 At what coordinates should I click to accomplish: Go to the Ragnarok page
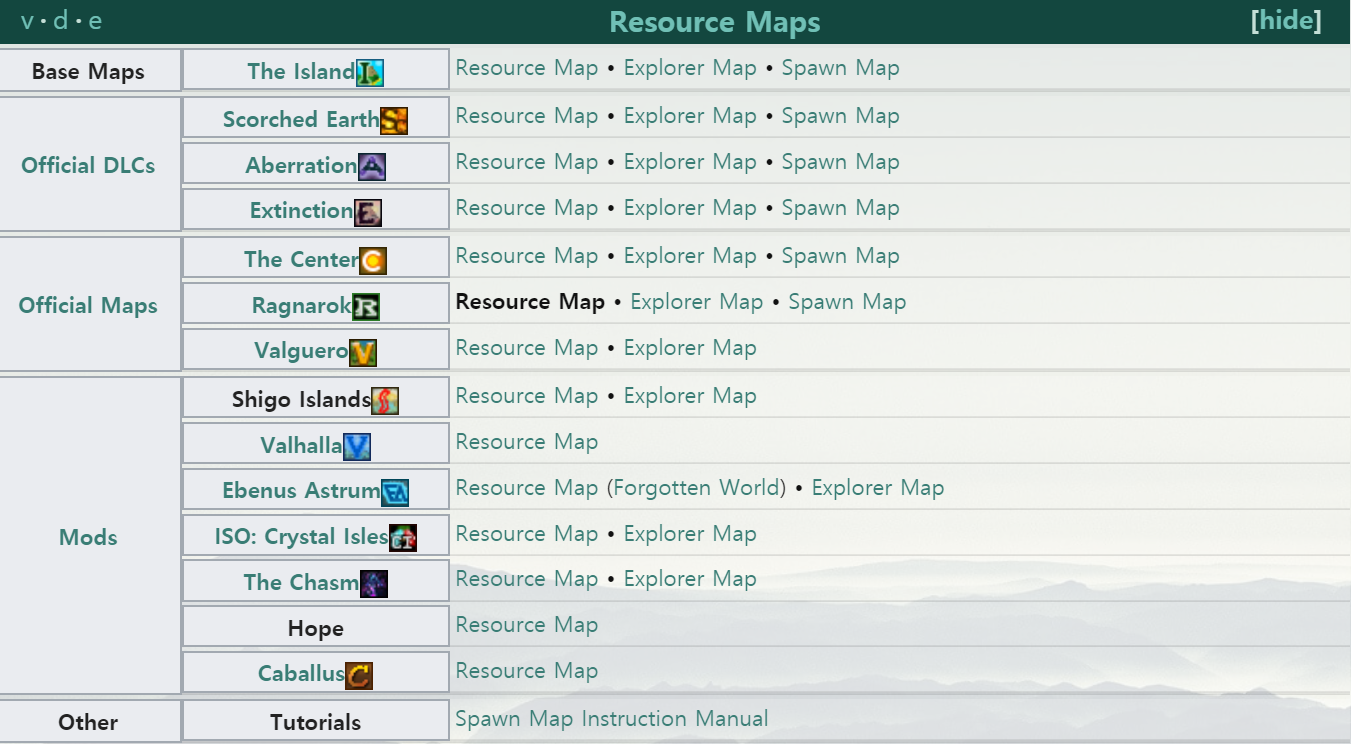pos(301,306)
